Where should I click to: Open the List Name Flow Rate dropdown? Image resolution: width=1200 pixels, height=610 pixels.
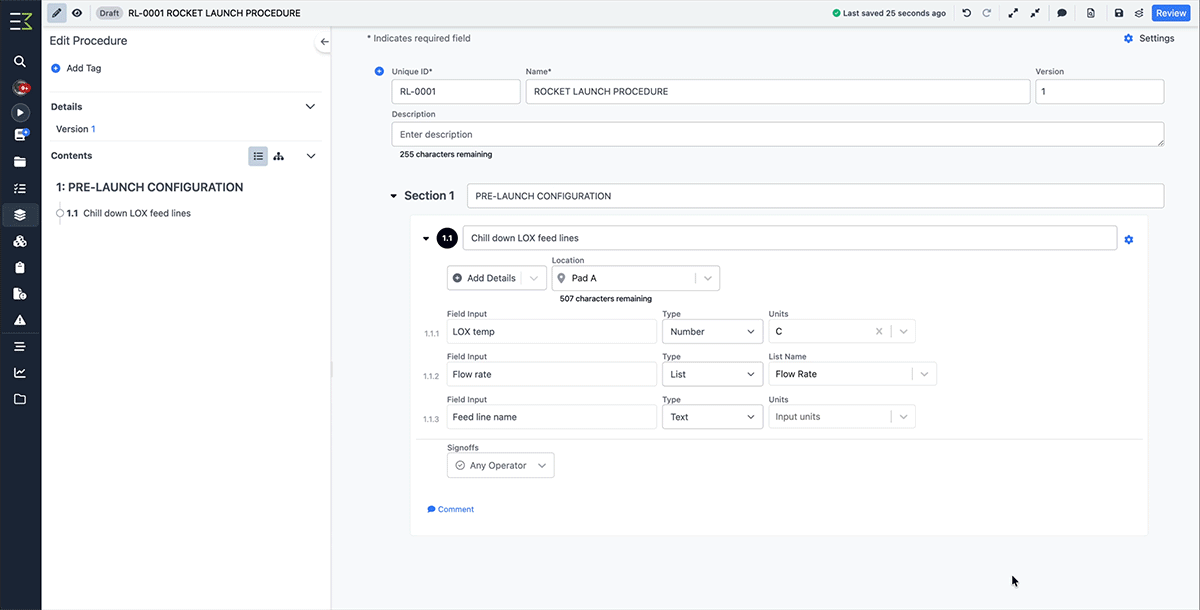click(x=853, y=374)
